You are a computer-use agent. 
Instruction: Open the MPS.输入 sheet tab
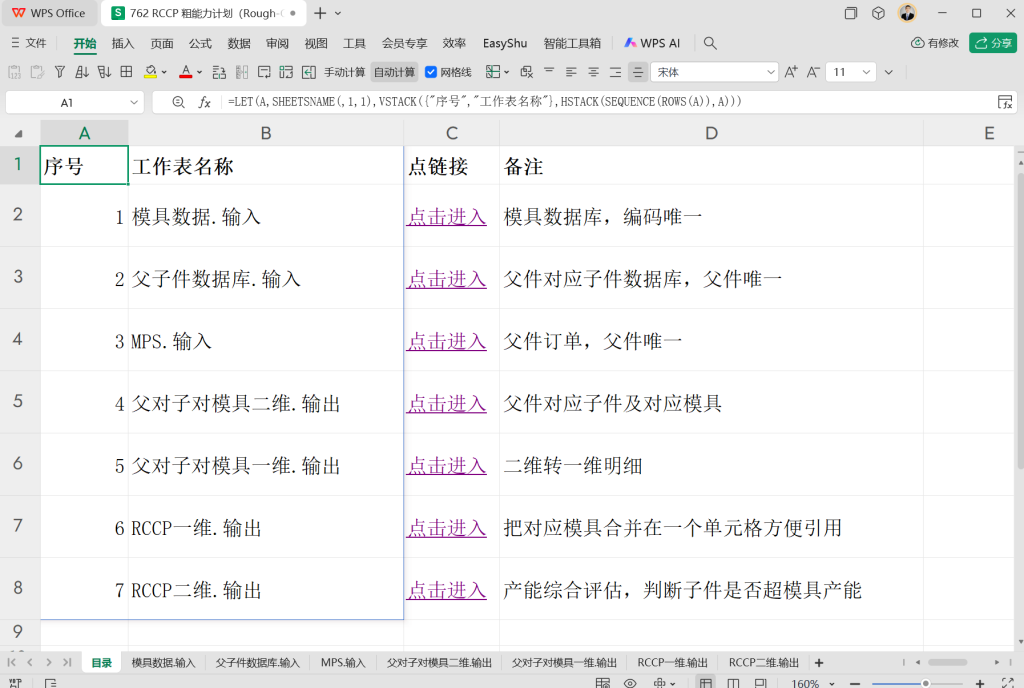(x=343, y=663)
